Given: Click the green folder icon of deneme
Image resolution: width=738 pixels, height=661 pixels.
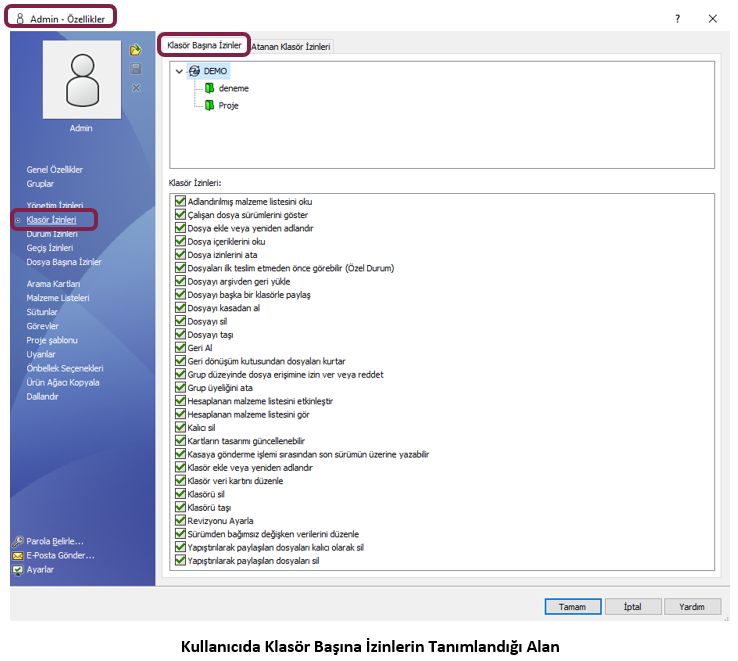Looking at the screenshot, I should [210, 88].
